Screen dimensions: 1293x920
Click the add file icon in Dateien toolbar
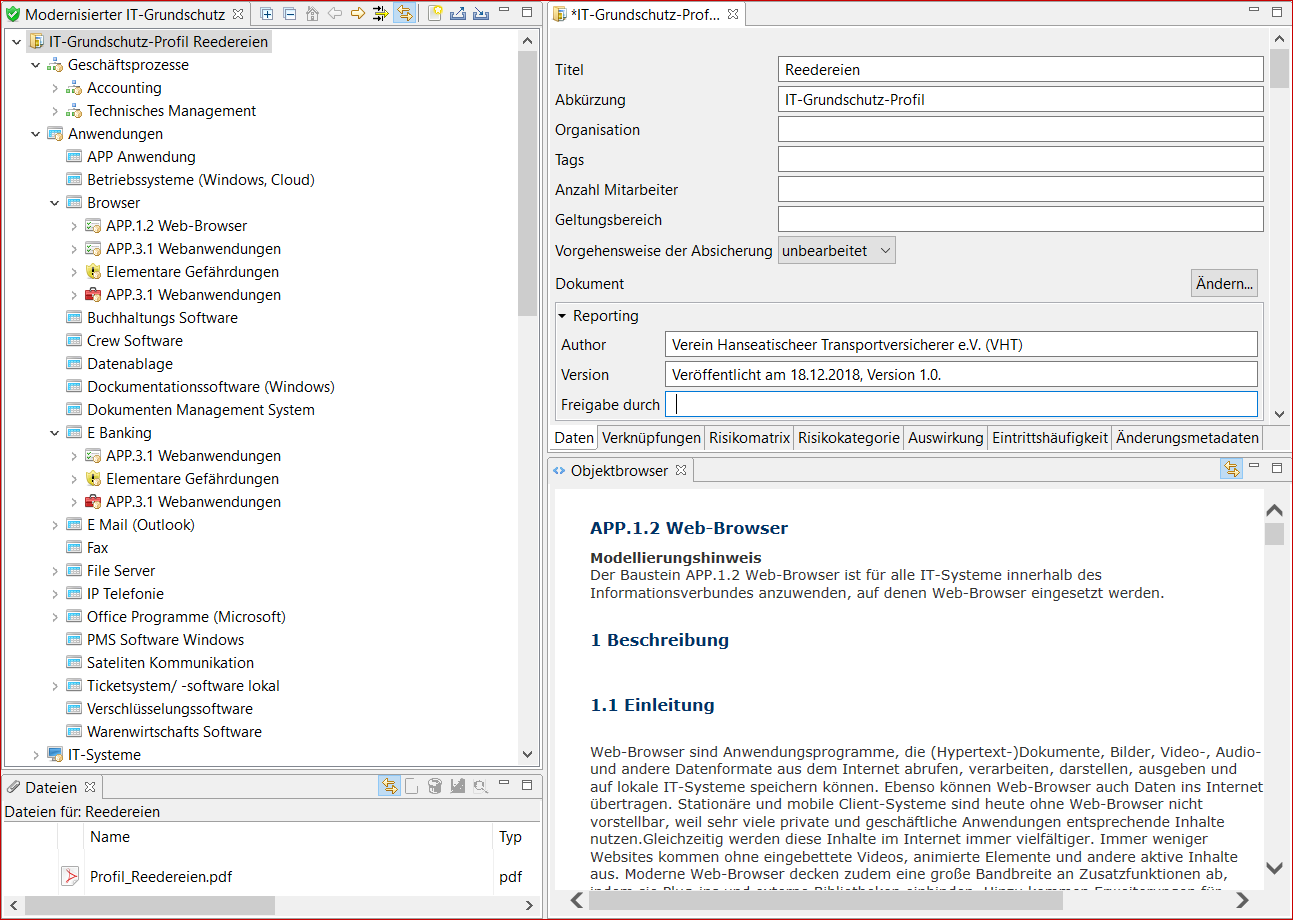pos(412,787)
